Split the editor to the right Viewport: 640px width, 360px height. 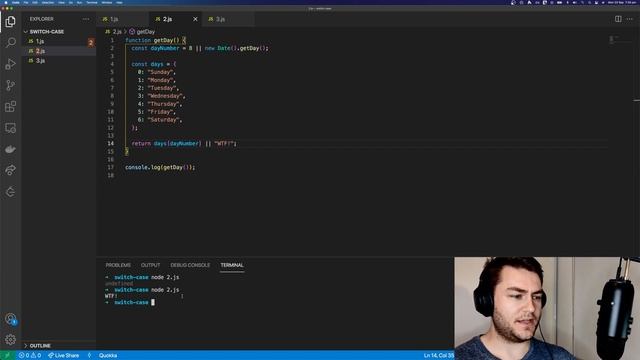pos(618,19)
